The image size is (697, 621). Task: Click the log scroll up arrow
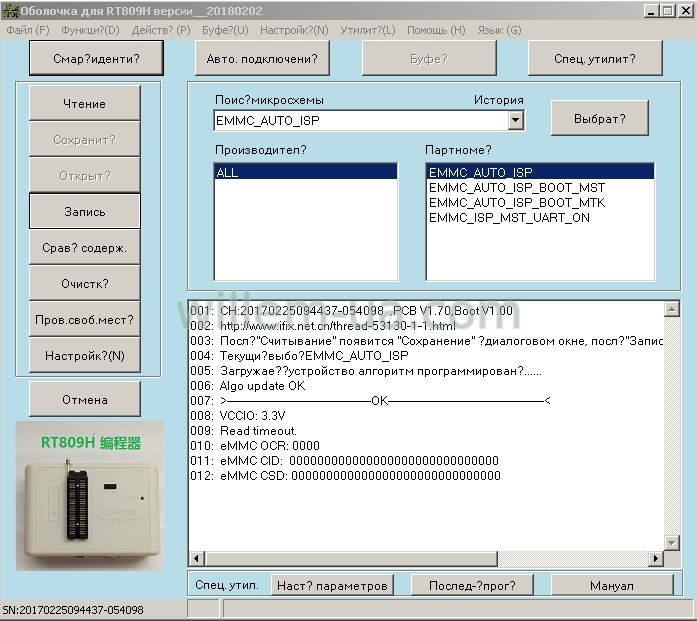[672, 308]
